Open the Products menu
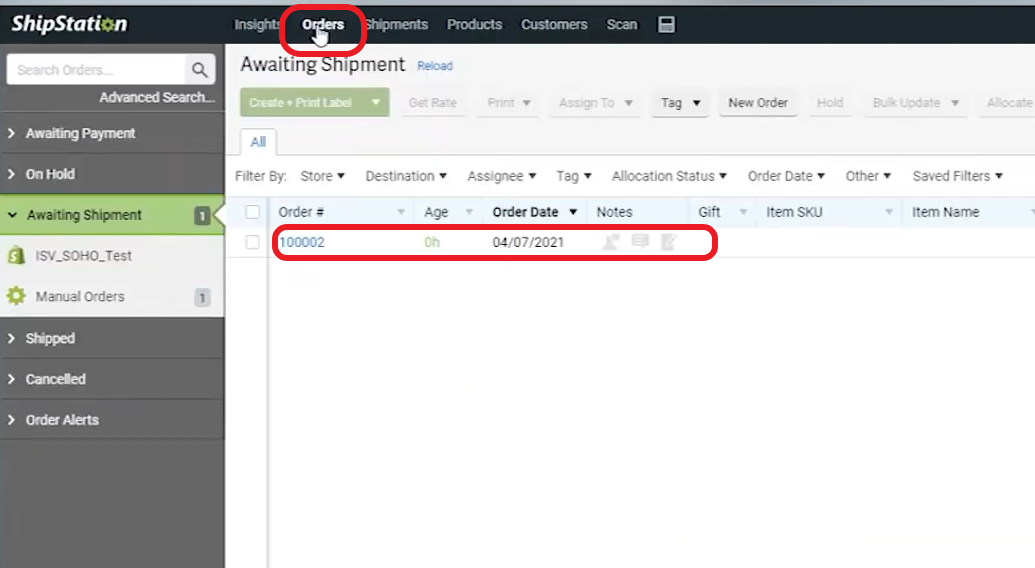 click(474, 24)
